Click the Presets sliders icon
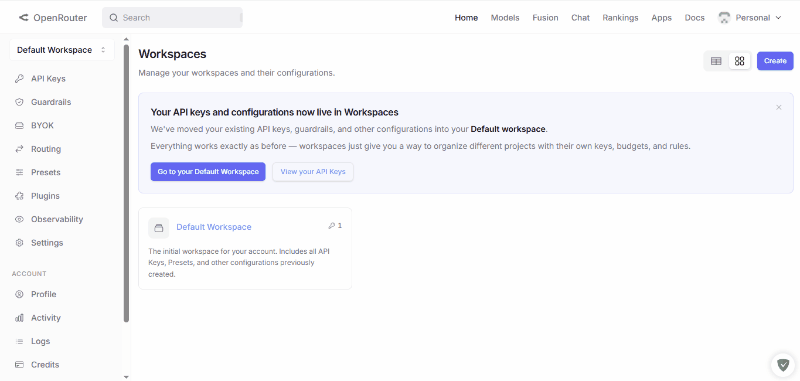The height and width of the screenshot is (381, 800). (x=19, y=172)
